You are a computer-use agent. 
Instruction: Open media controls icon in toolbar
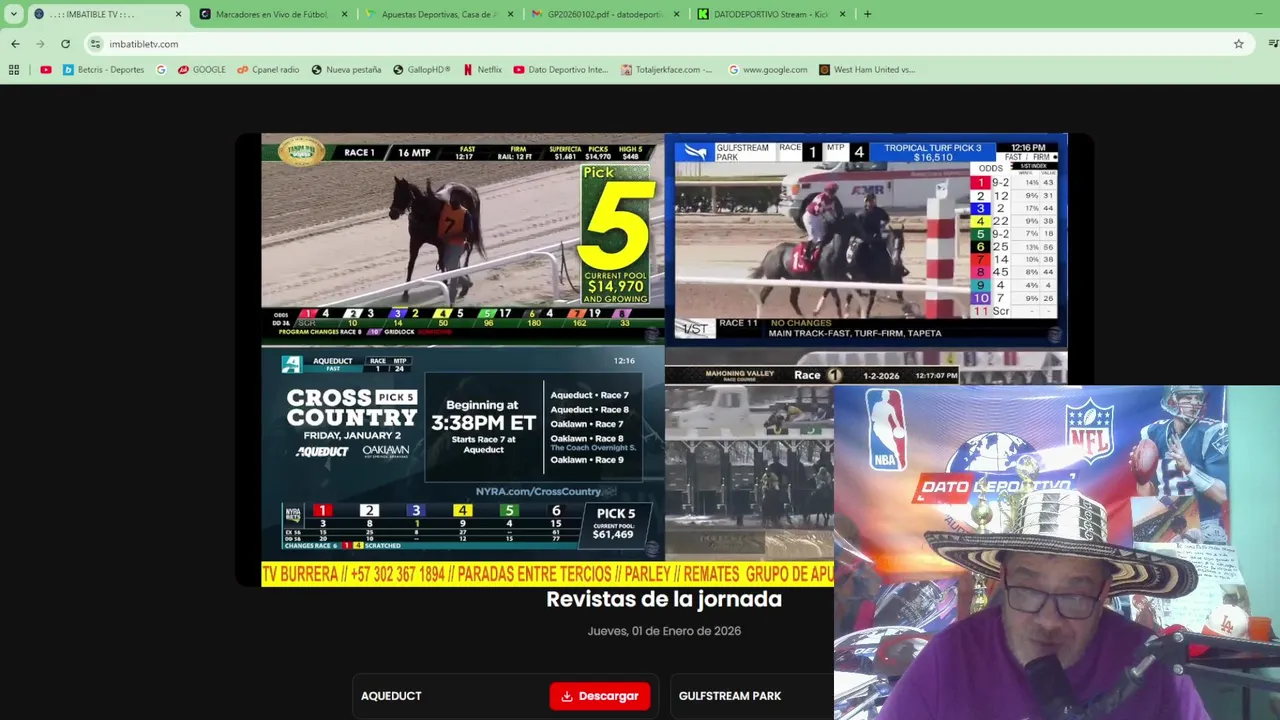[1272, 44]
